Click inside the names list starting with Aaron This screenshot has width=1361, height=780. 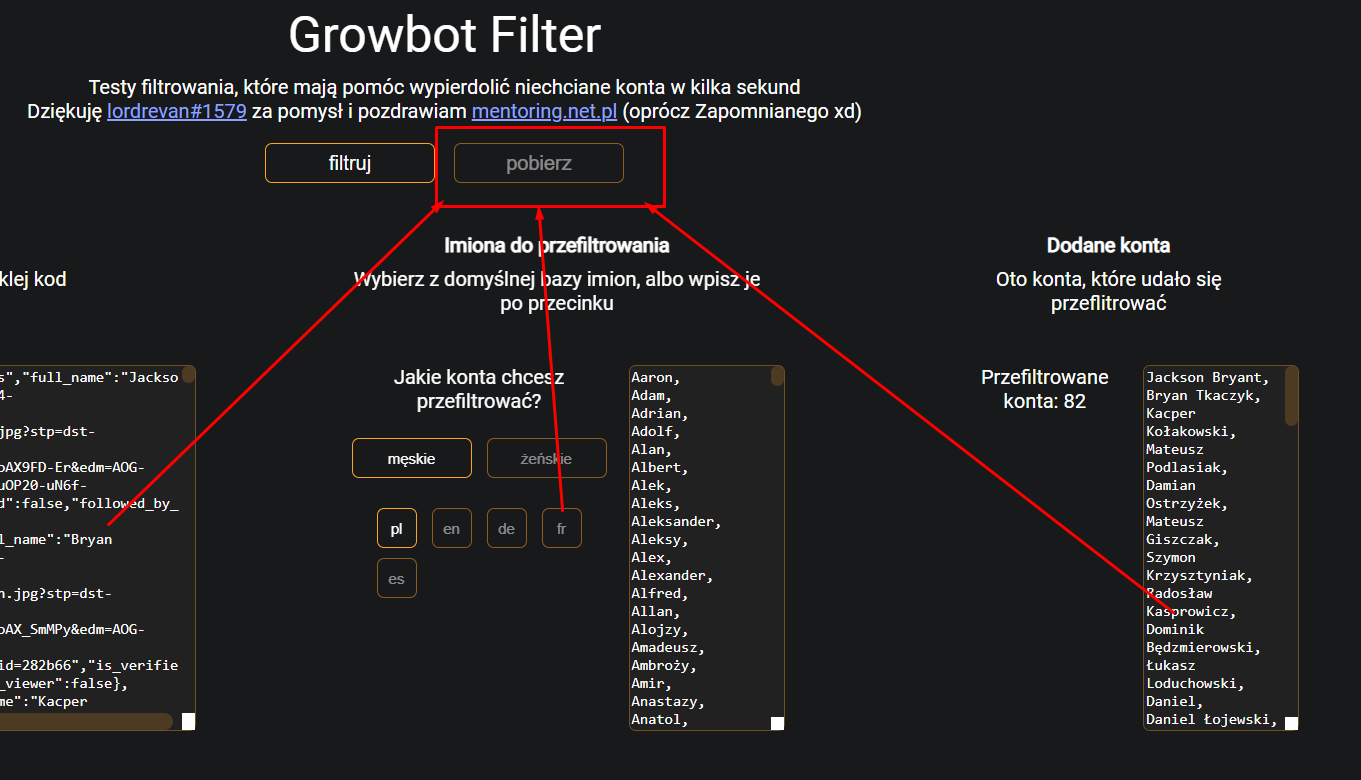coord(695,540)
